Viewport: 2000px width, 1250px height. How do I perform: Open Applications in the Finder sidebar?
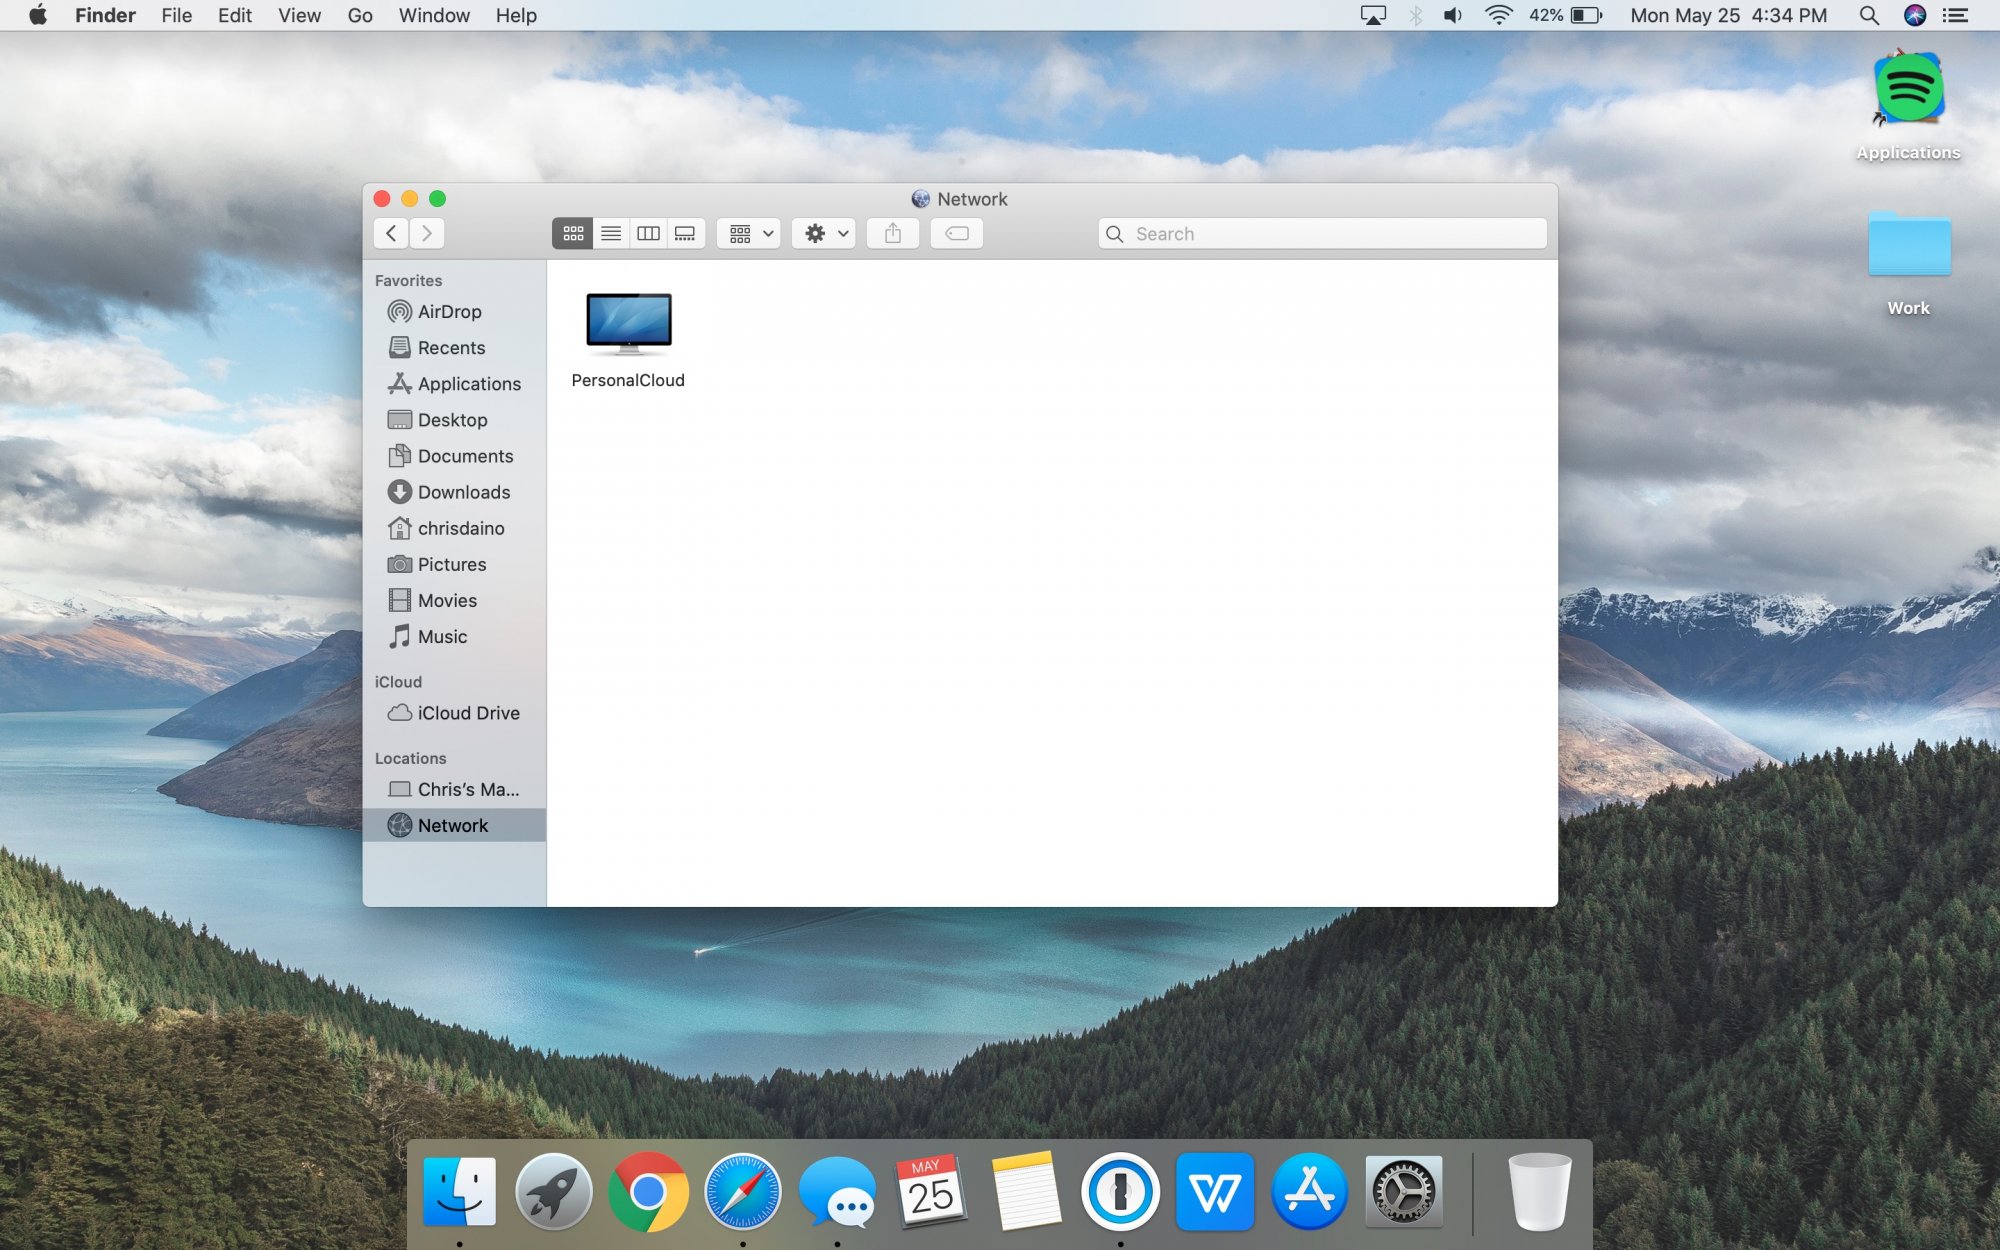(x=454, y=383)
